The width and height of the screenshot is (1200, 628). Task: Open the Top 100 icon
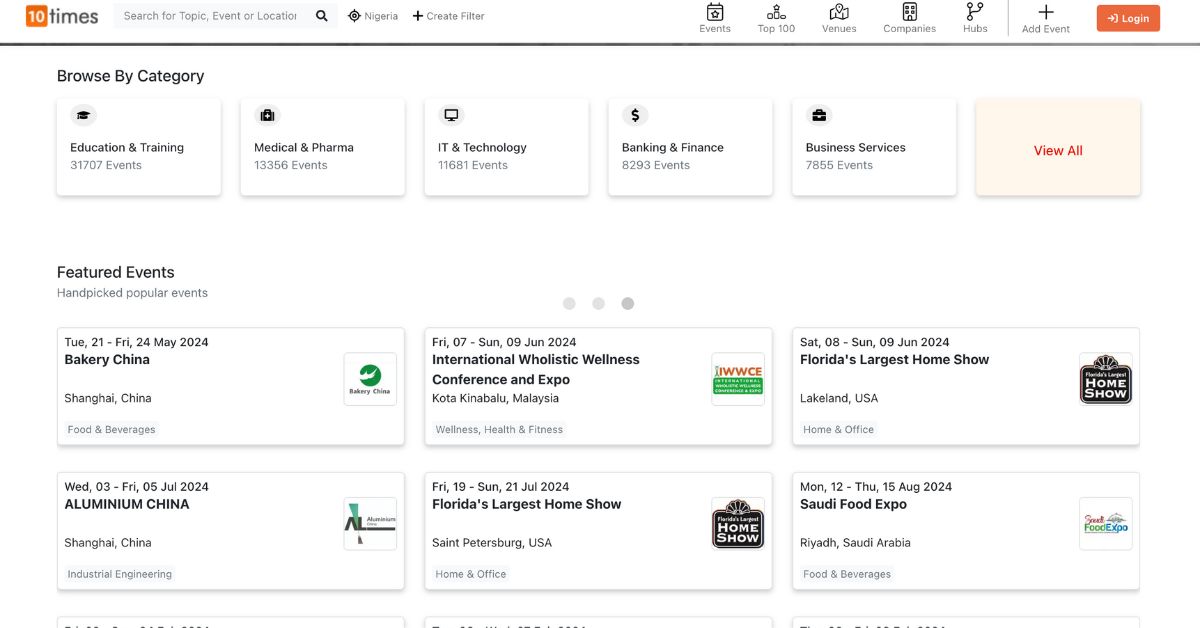776,13
